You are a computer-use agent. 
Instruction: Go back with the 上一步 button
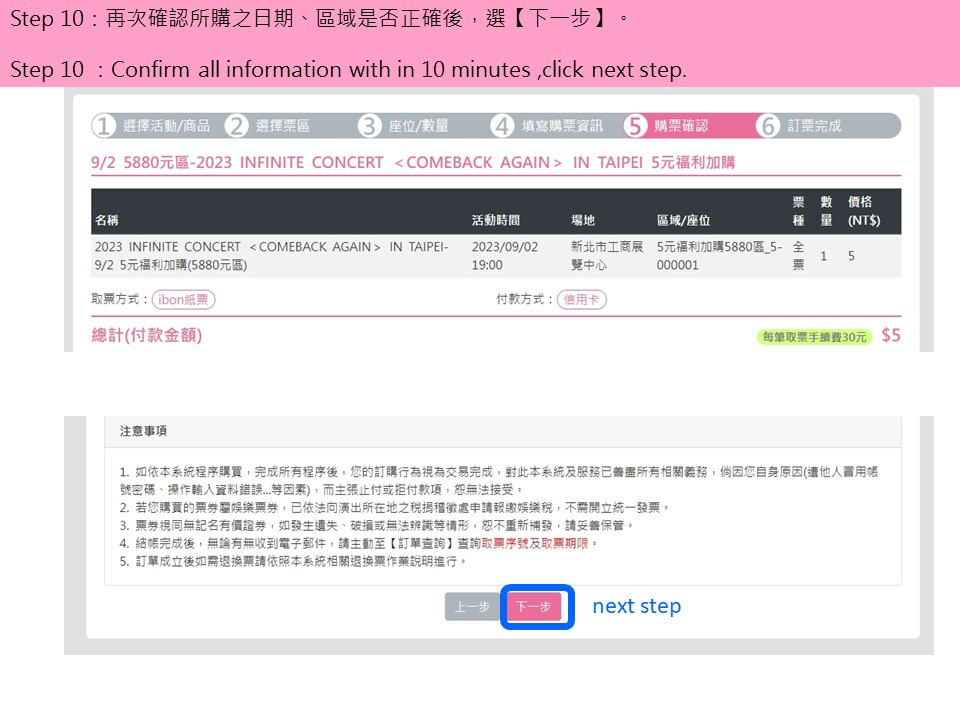472,607
